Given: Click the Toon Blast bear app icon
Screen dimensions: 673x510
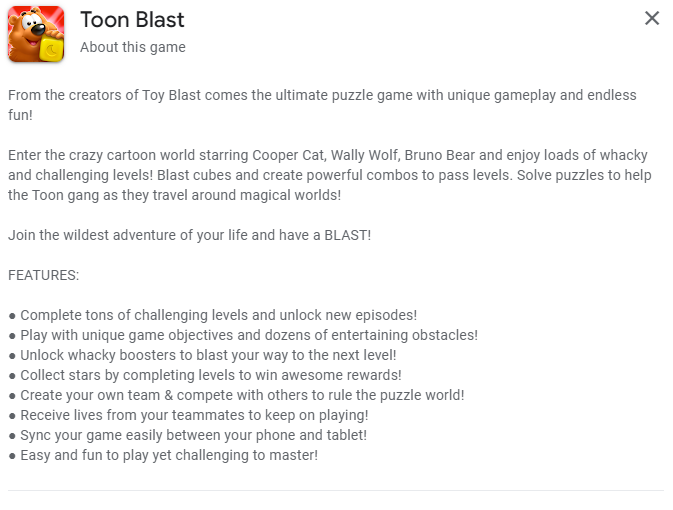Looking at the screenshot, I should [36, 34].
